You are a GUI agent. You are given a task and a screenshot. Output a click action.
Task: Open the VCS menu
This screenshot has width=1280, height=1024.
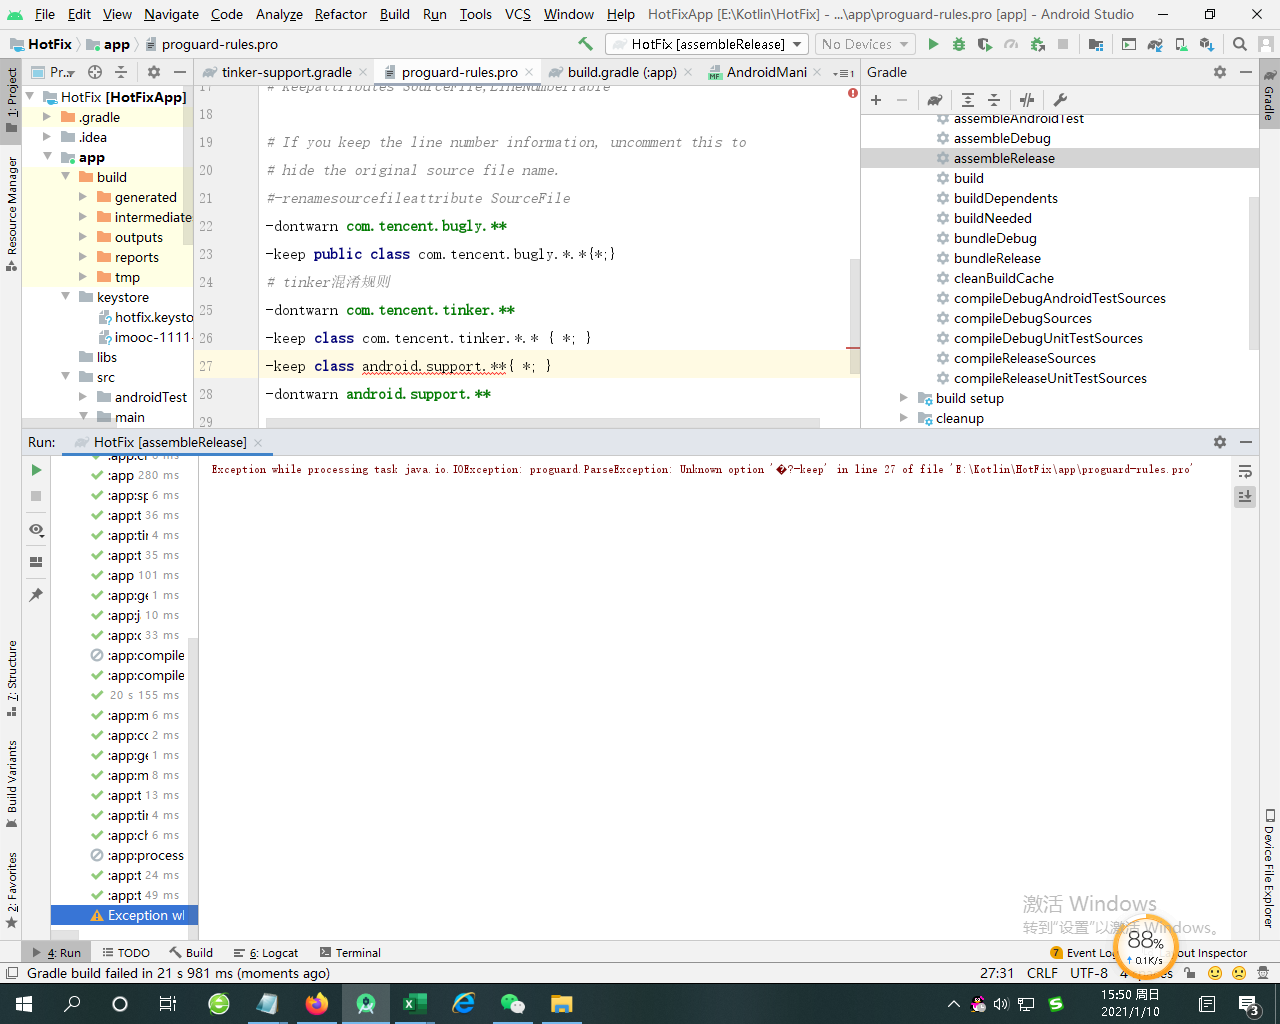(x=518, y=14)
